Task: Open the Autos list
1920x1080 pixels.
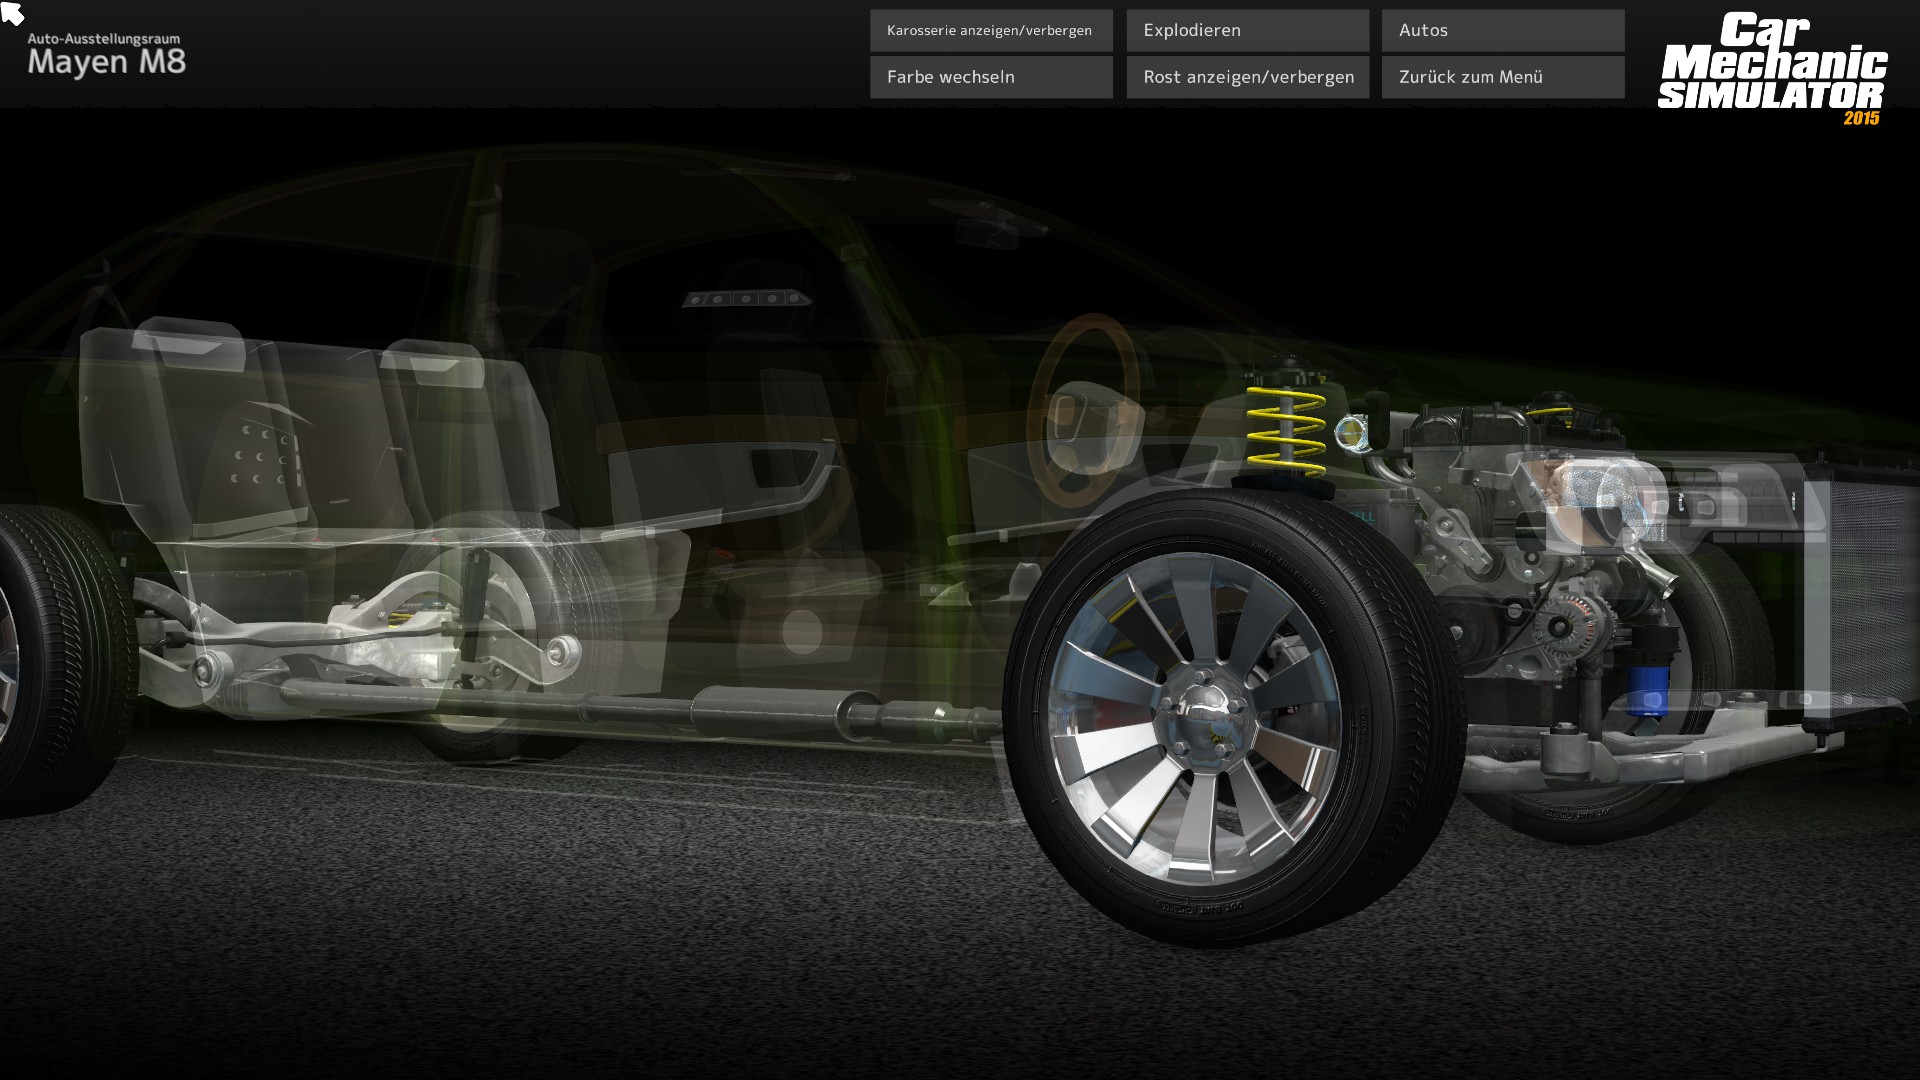Action: [x=1503, y=30]
